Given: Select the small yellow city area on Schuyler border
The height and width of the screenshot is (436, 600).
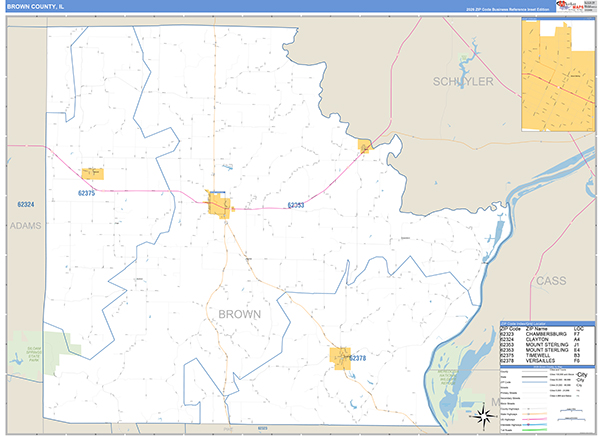Looking at the screenshot, I should pyautogui.click(x=364, y=145).
